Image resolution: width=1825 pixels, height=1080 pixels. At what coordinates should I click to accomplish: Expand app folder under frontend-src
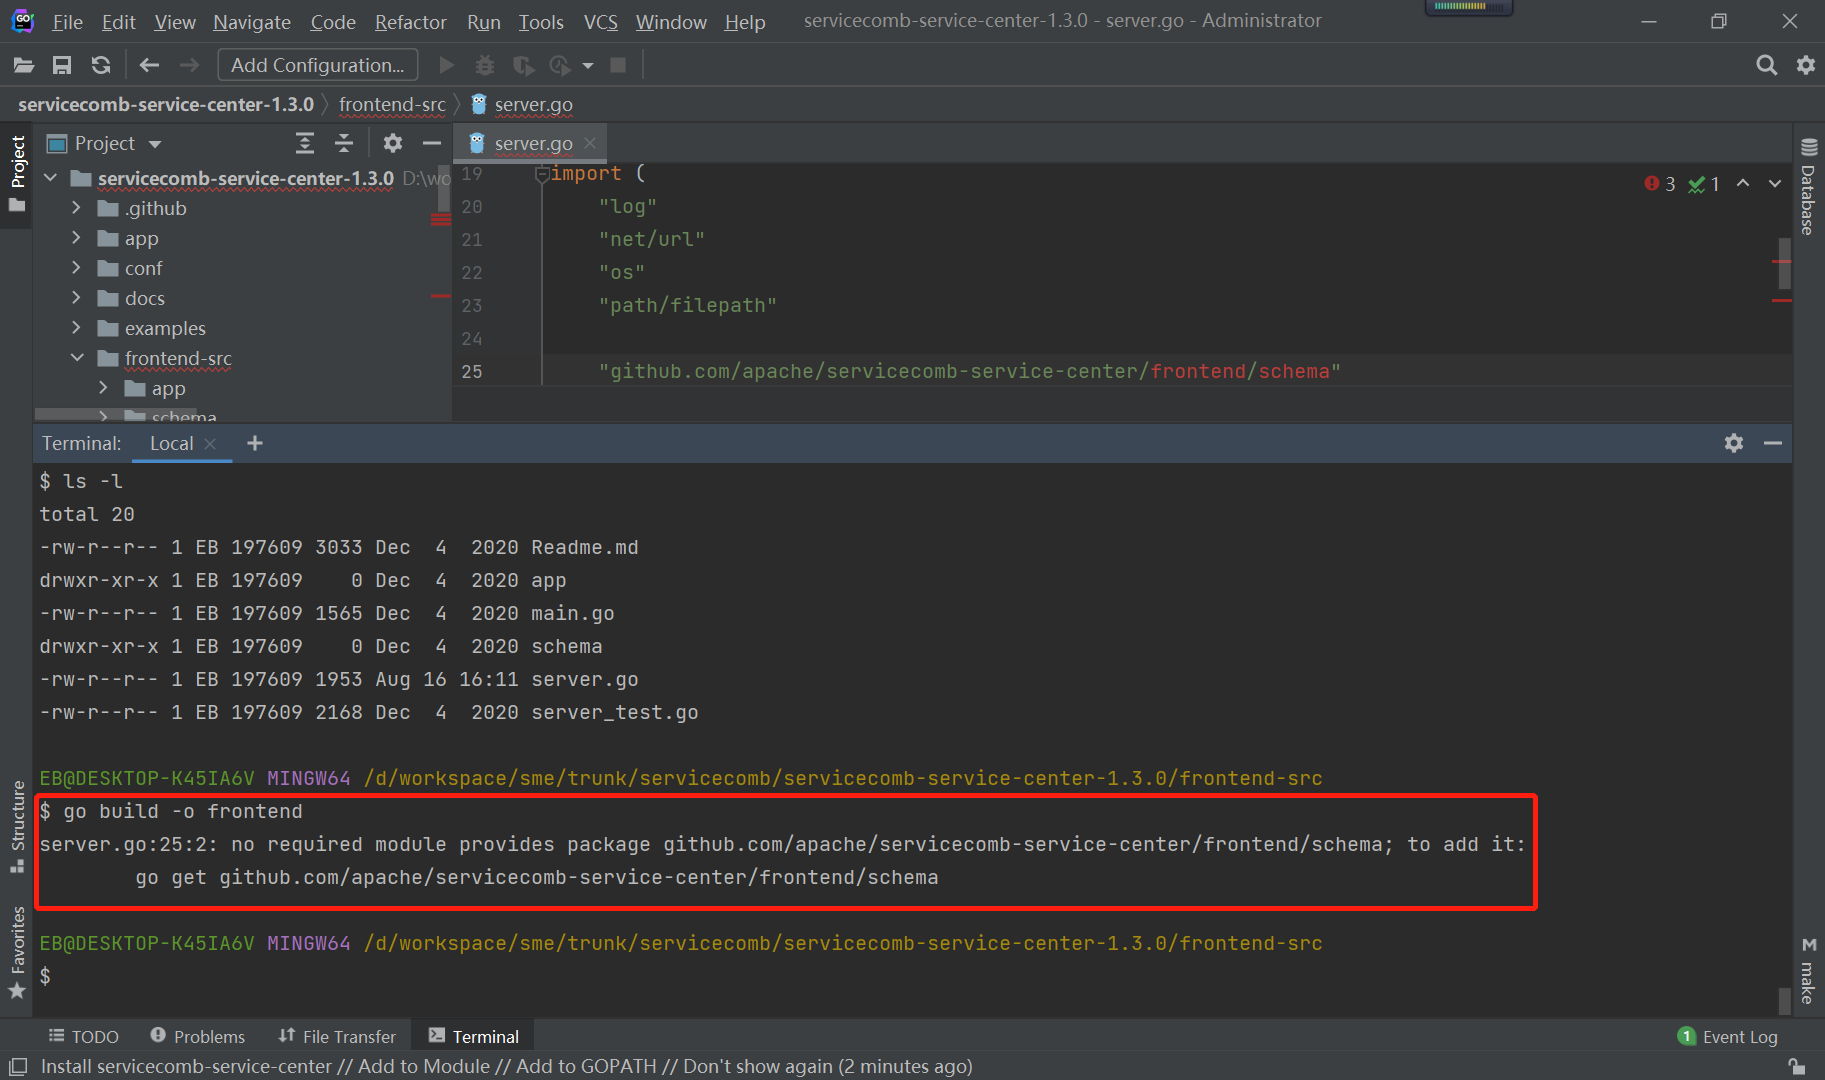(103, 388)
